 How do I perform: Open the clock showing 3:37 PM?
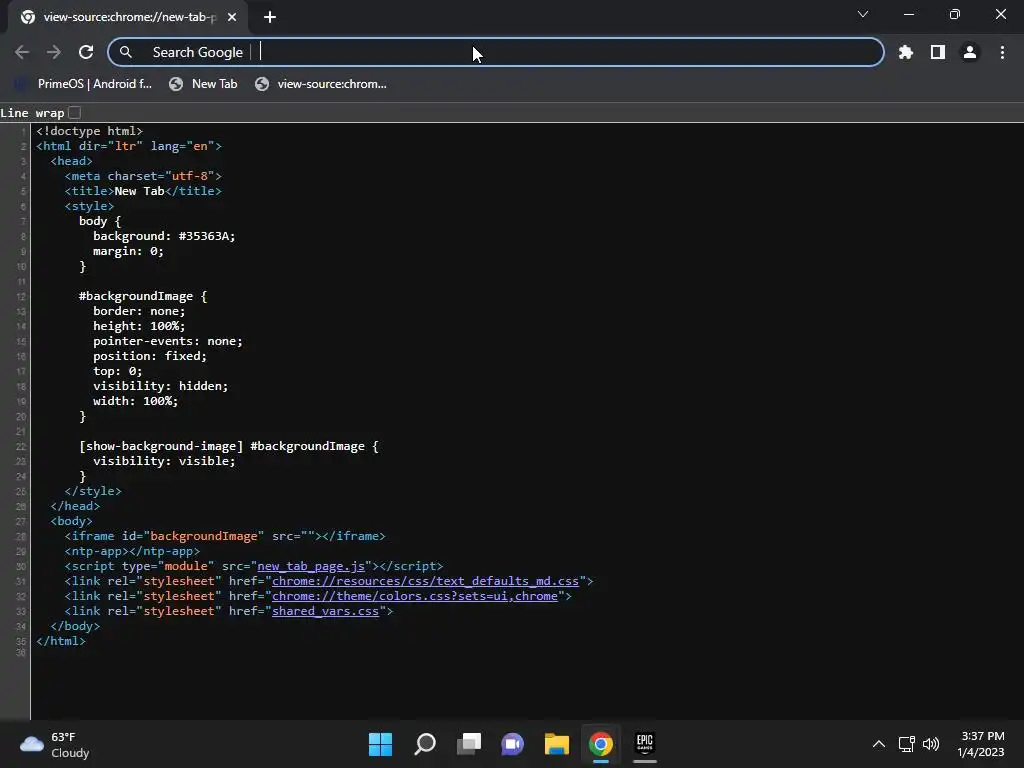(x=981, y=744)
